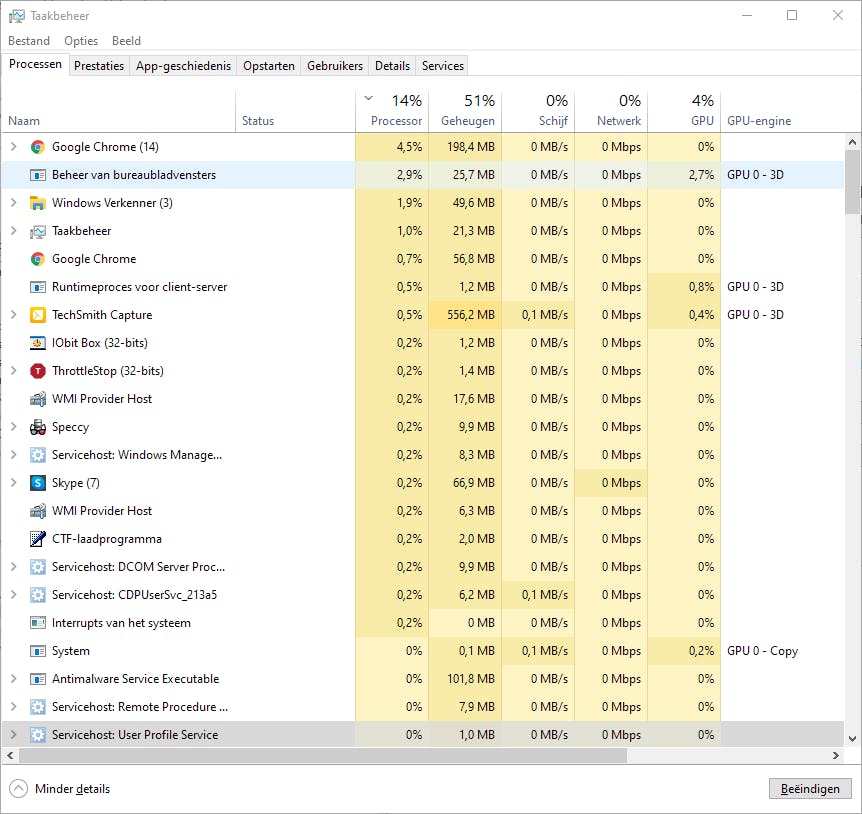The width and height of the screenshot is (862, 814).
Task: Click the TechSmith Capture icon
Action: [x=37, y=315]
